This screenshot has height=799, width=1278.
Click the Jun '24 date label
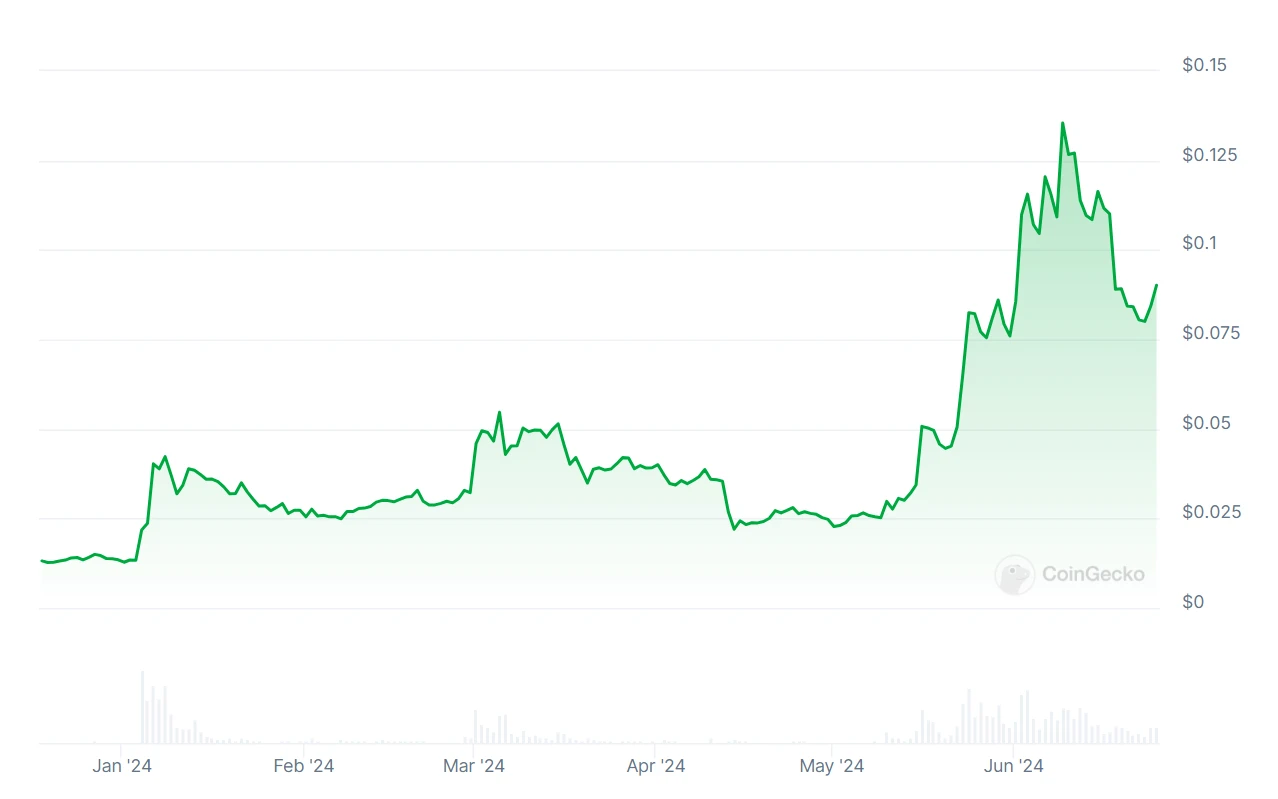(1013, 767)
